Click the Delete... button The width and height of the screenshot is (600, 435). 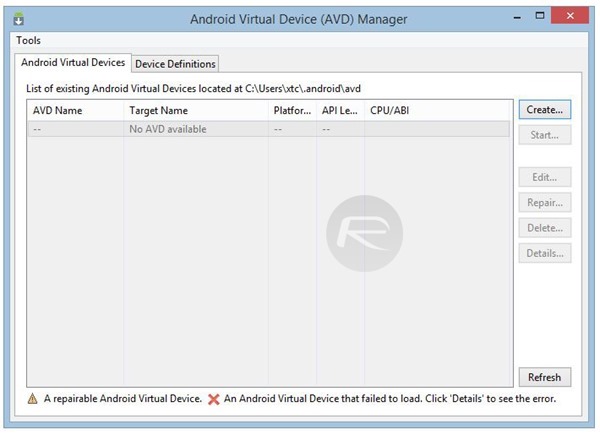point(545,228)
